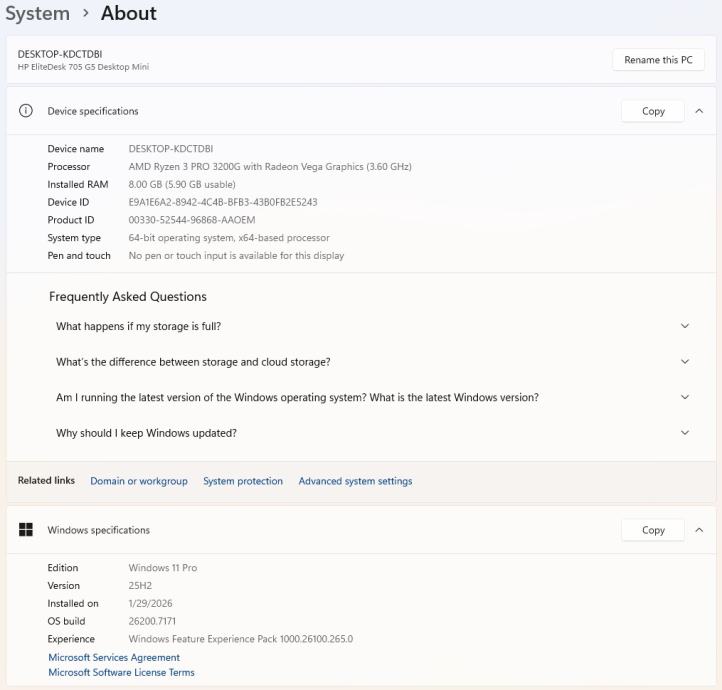The image size is (722, 690).
Task: Copy the Windows specifications
Action: tap(653, 530)
